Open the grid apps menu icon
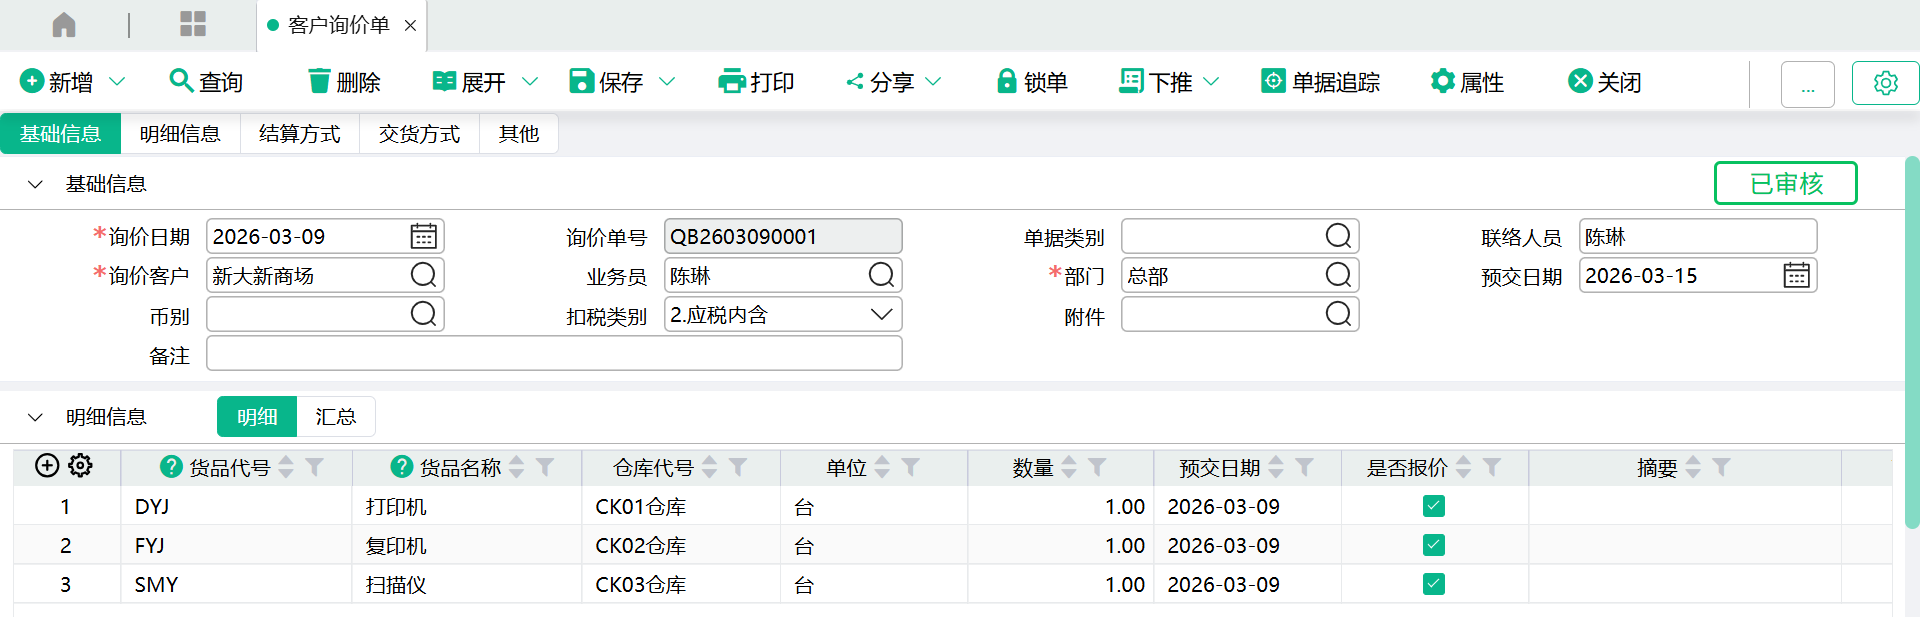Viewport: 1920px width, 617px height. [x=192, y=25]
